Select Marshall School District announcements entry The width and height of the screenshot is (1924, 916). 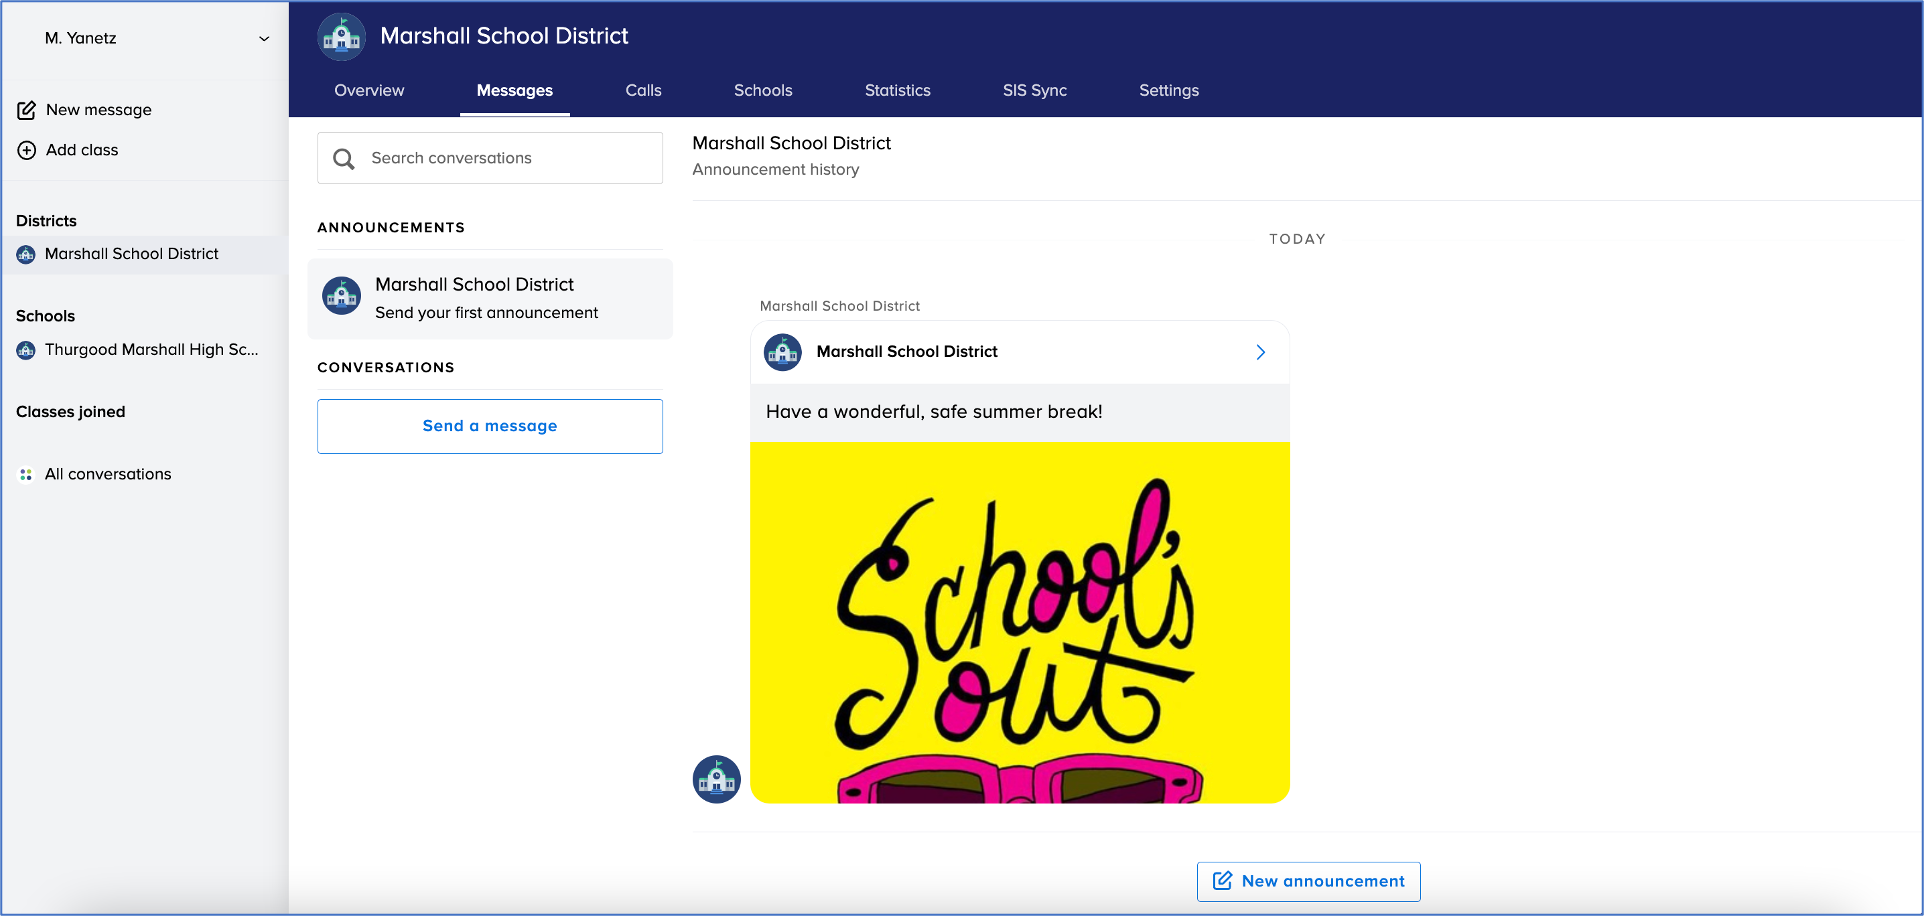coord(489,299)
